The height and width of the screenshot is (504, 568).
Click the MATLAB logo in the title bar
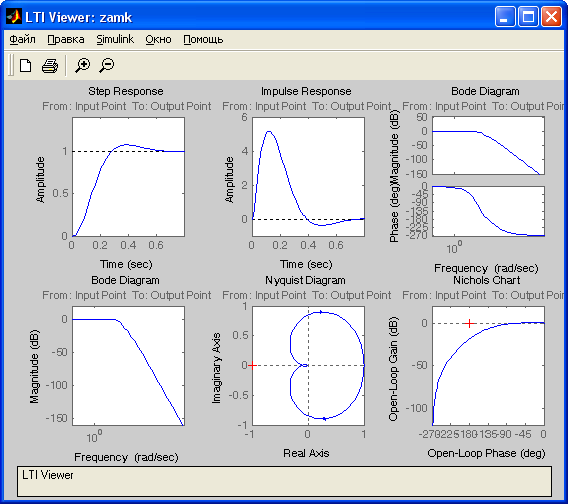[x=14, y=17]
